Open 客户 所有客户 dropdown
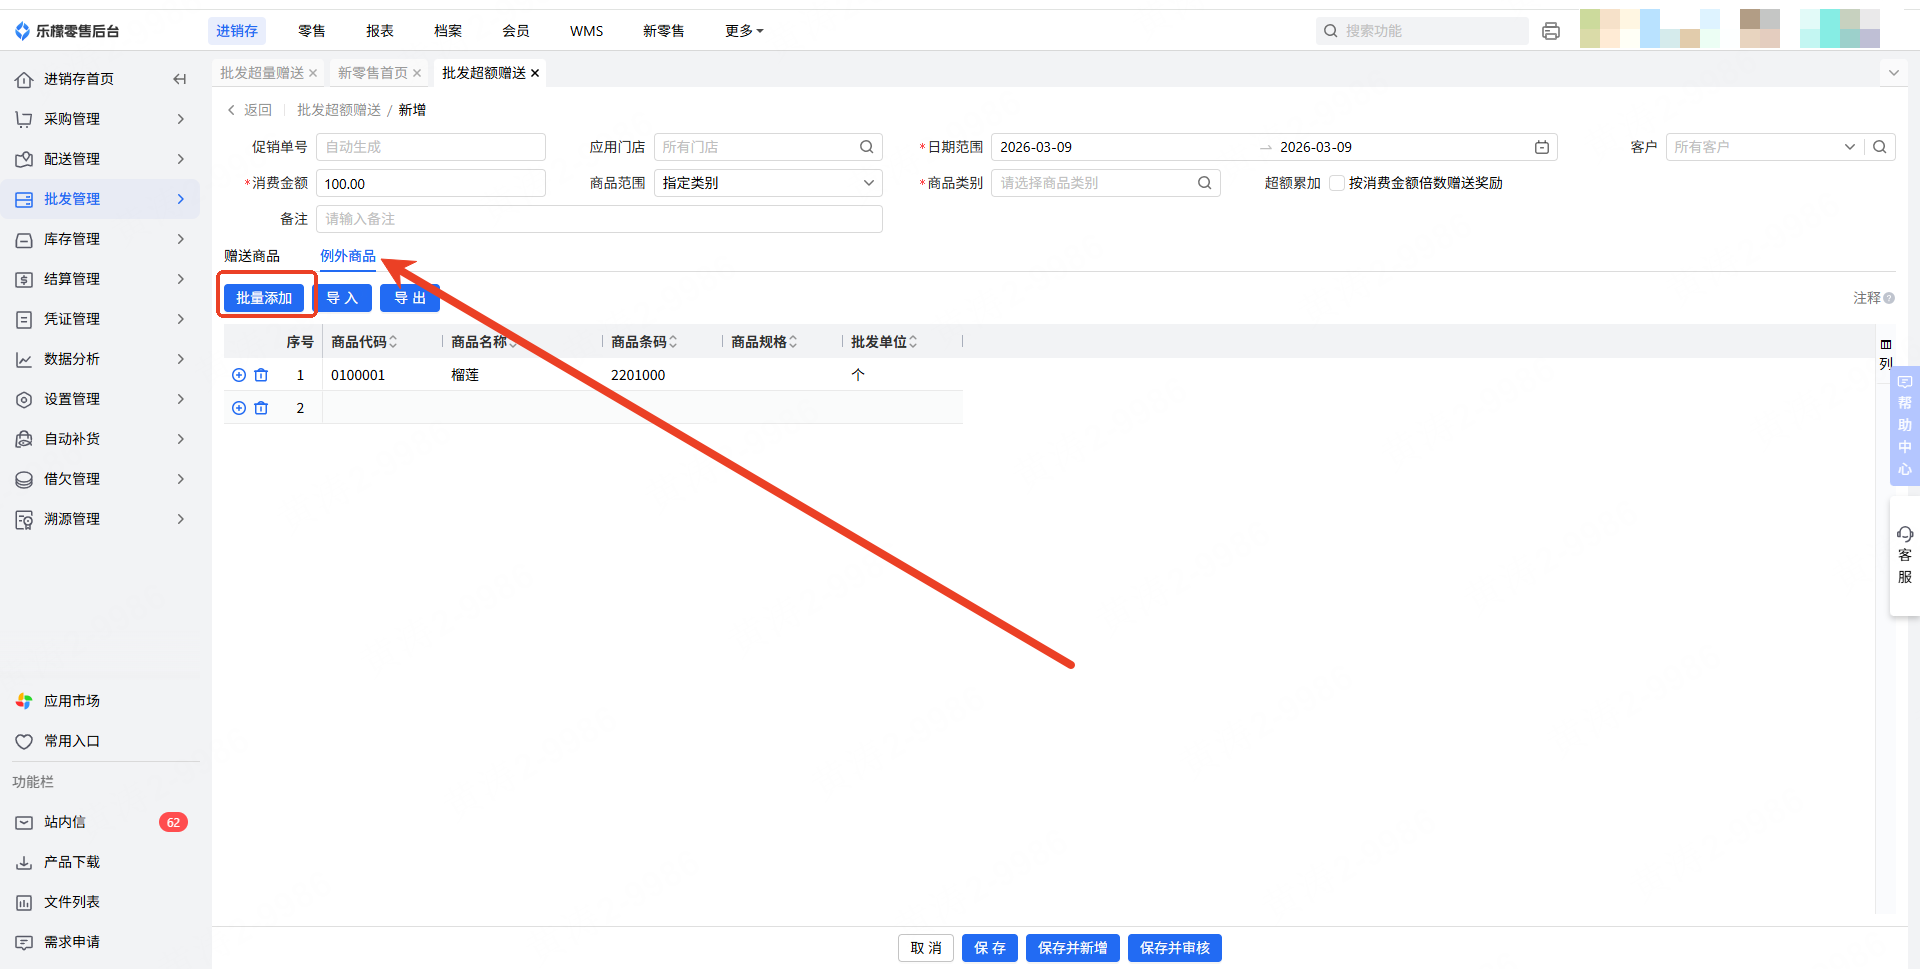This screenshot has height=969, width=1920. (1763, 147)
